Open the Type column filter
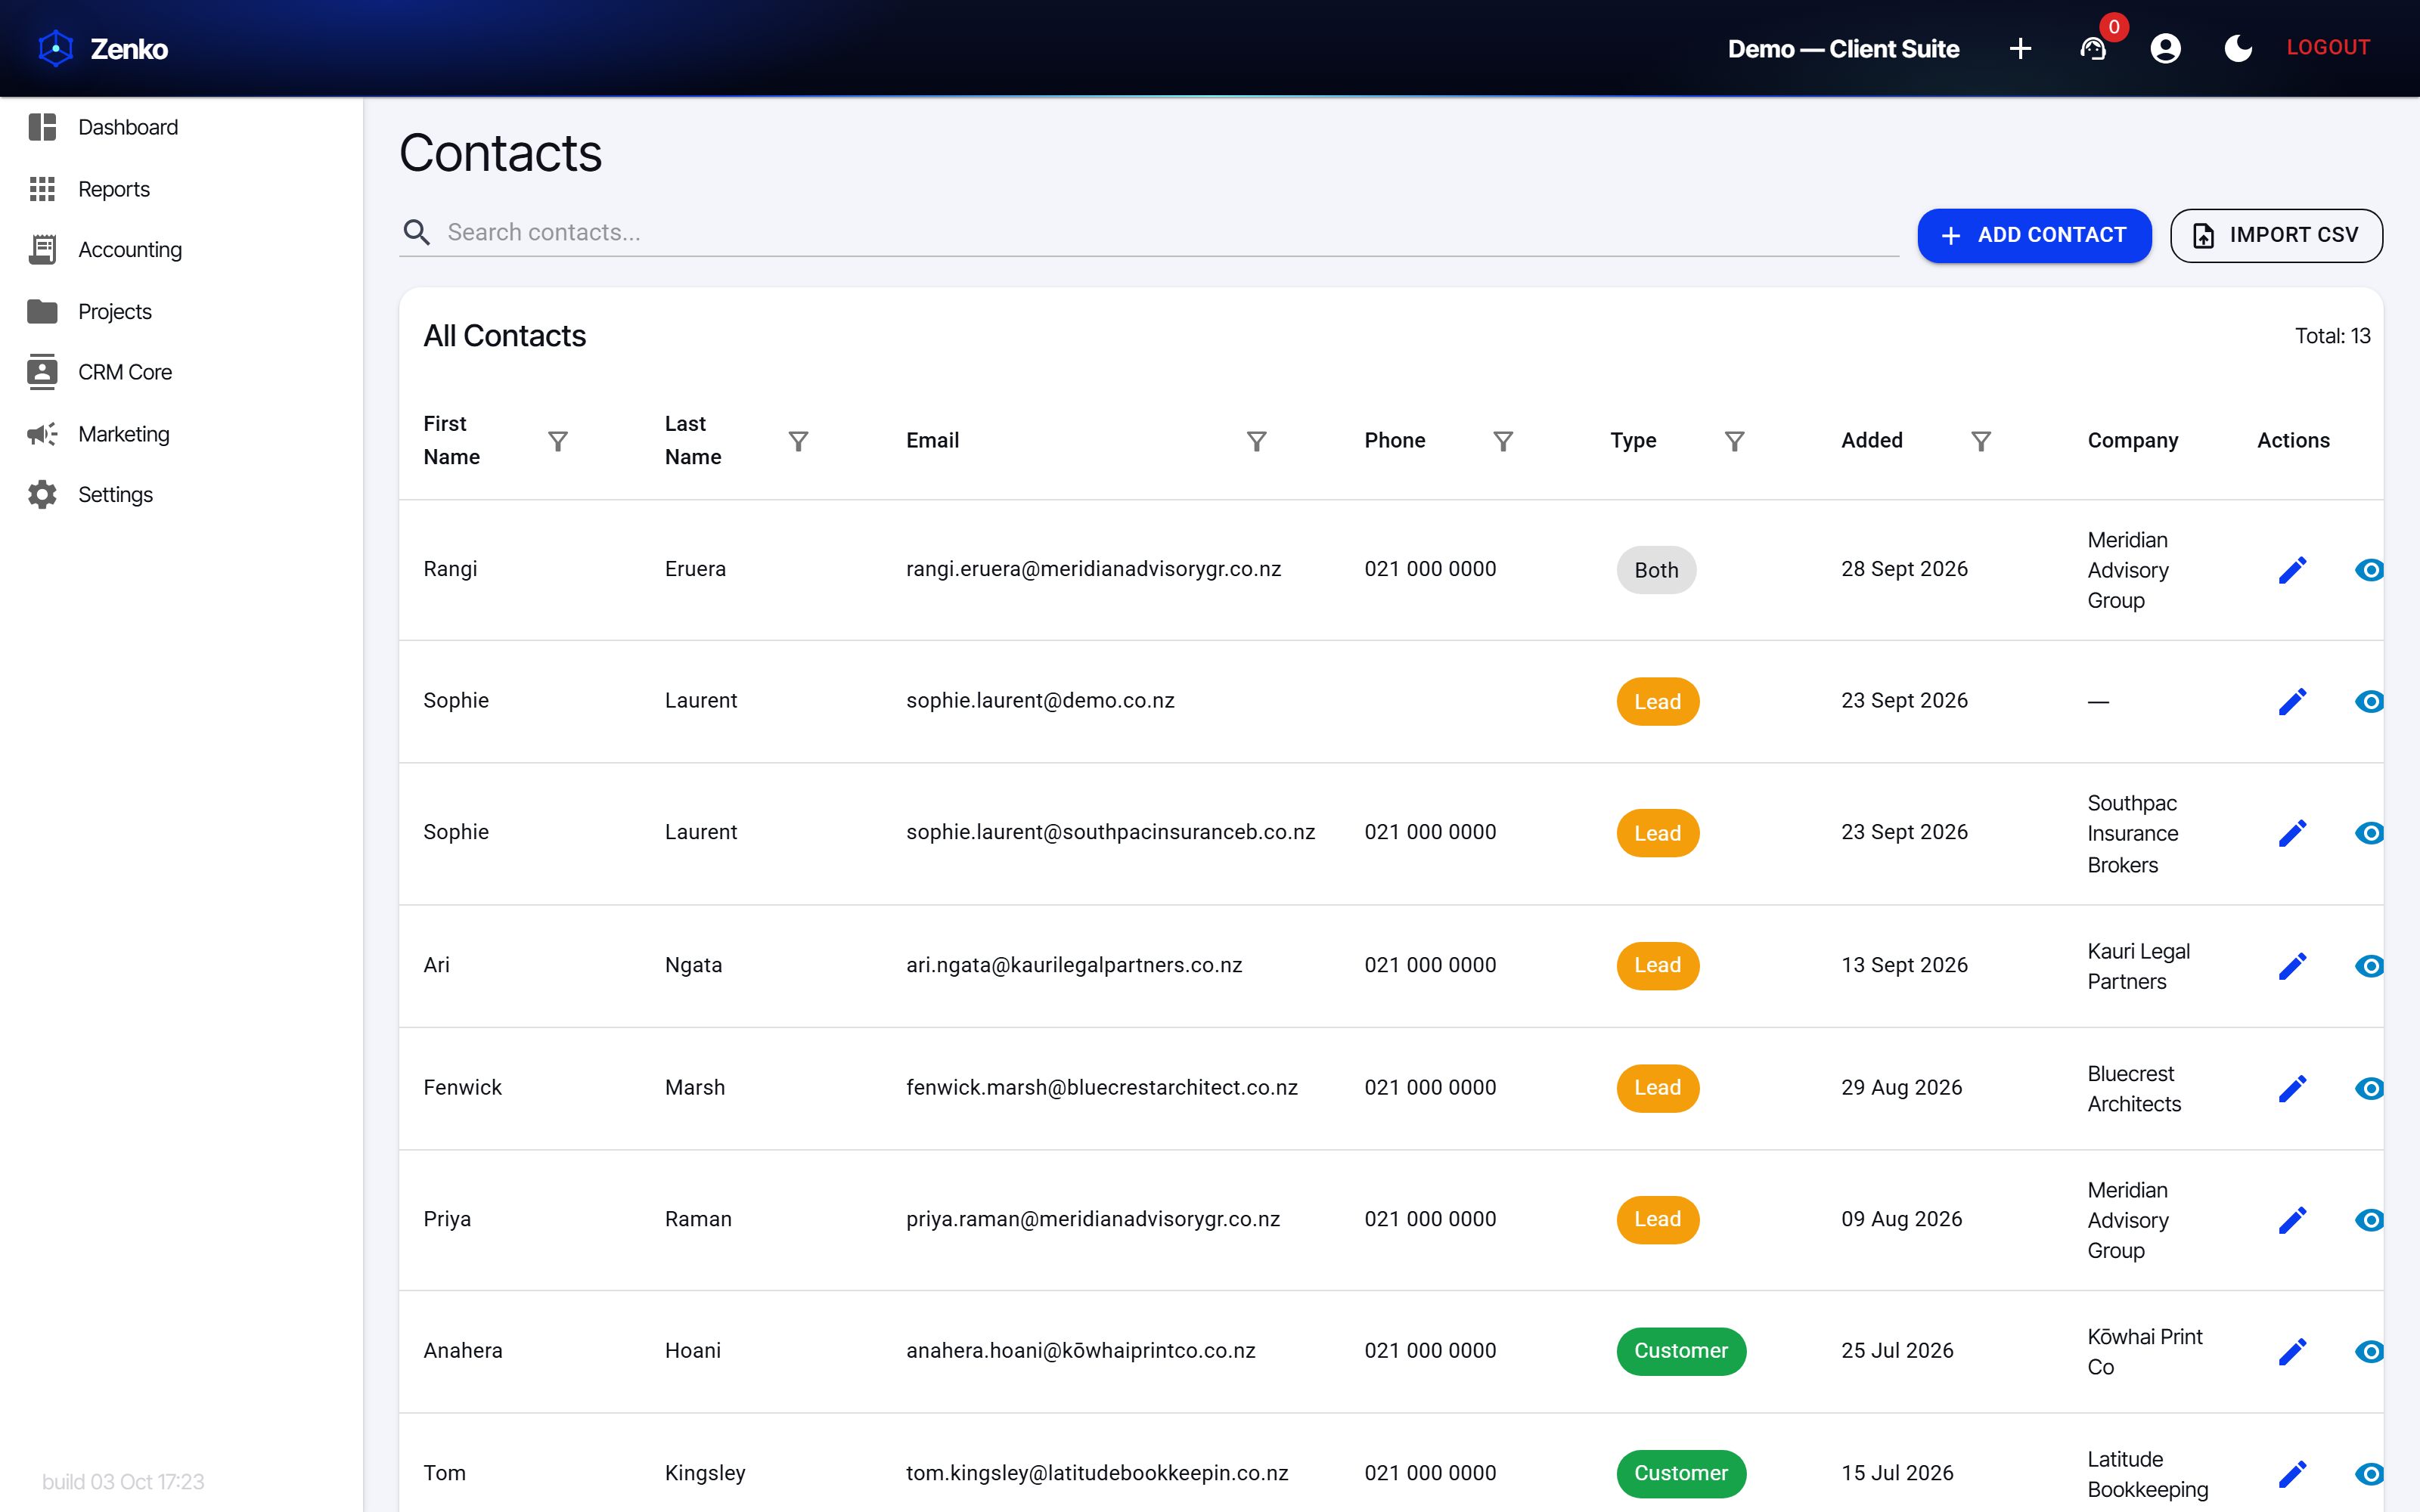This screenshot has height=1512, width=2420. tap(1735, 441)
